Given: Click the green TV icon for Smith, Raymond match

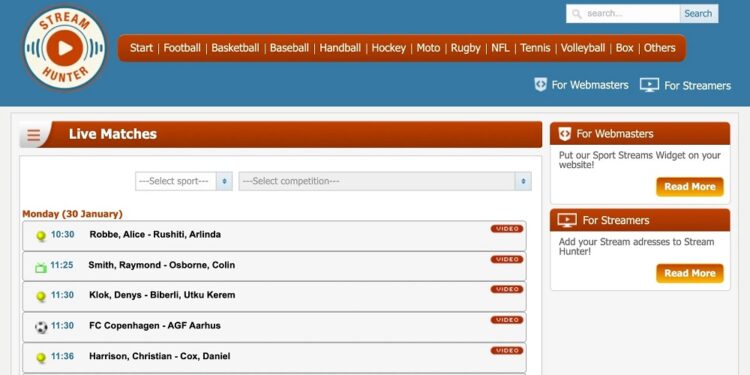Looking at the screenshot, I should click(x=41, y=267).
